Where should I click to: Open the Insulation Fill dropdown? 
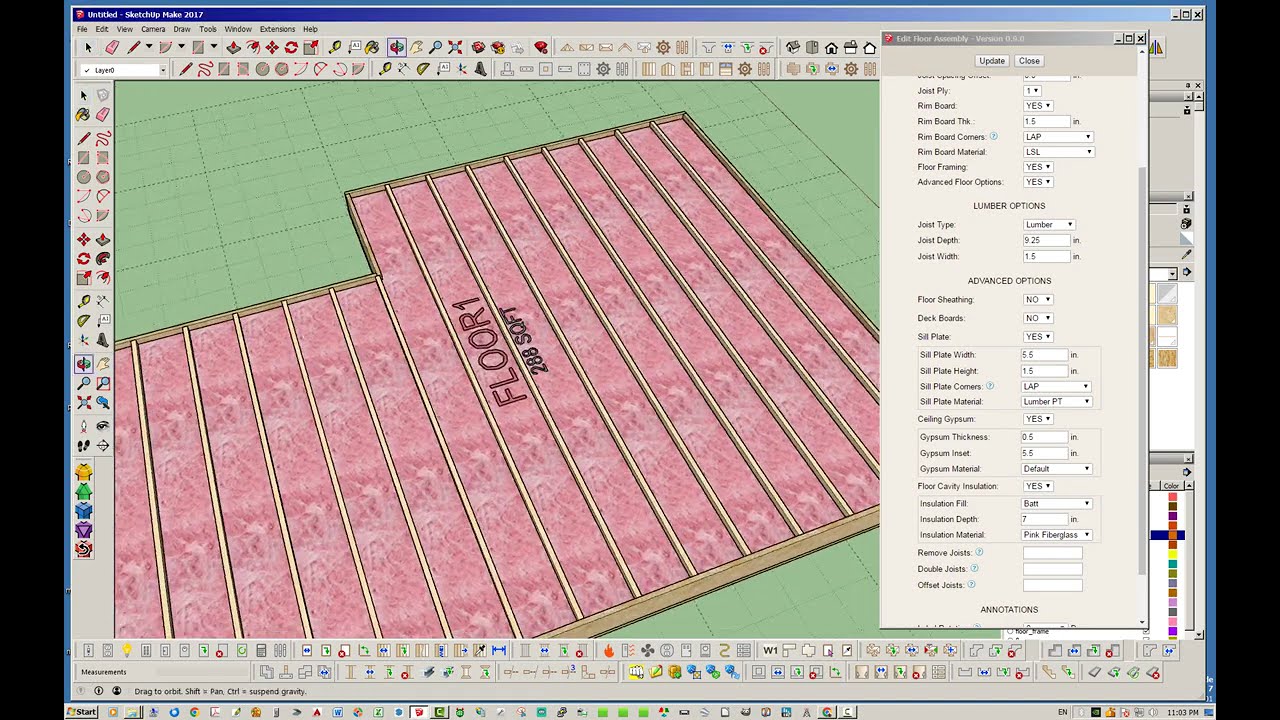(x=1057, y=504)
